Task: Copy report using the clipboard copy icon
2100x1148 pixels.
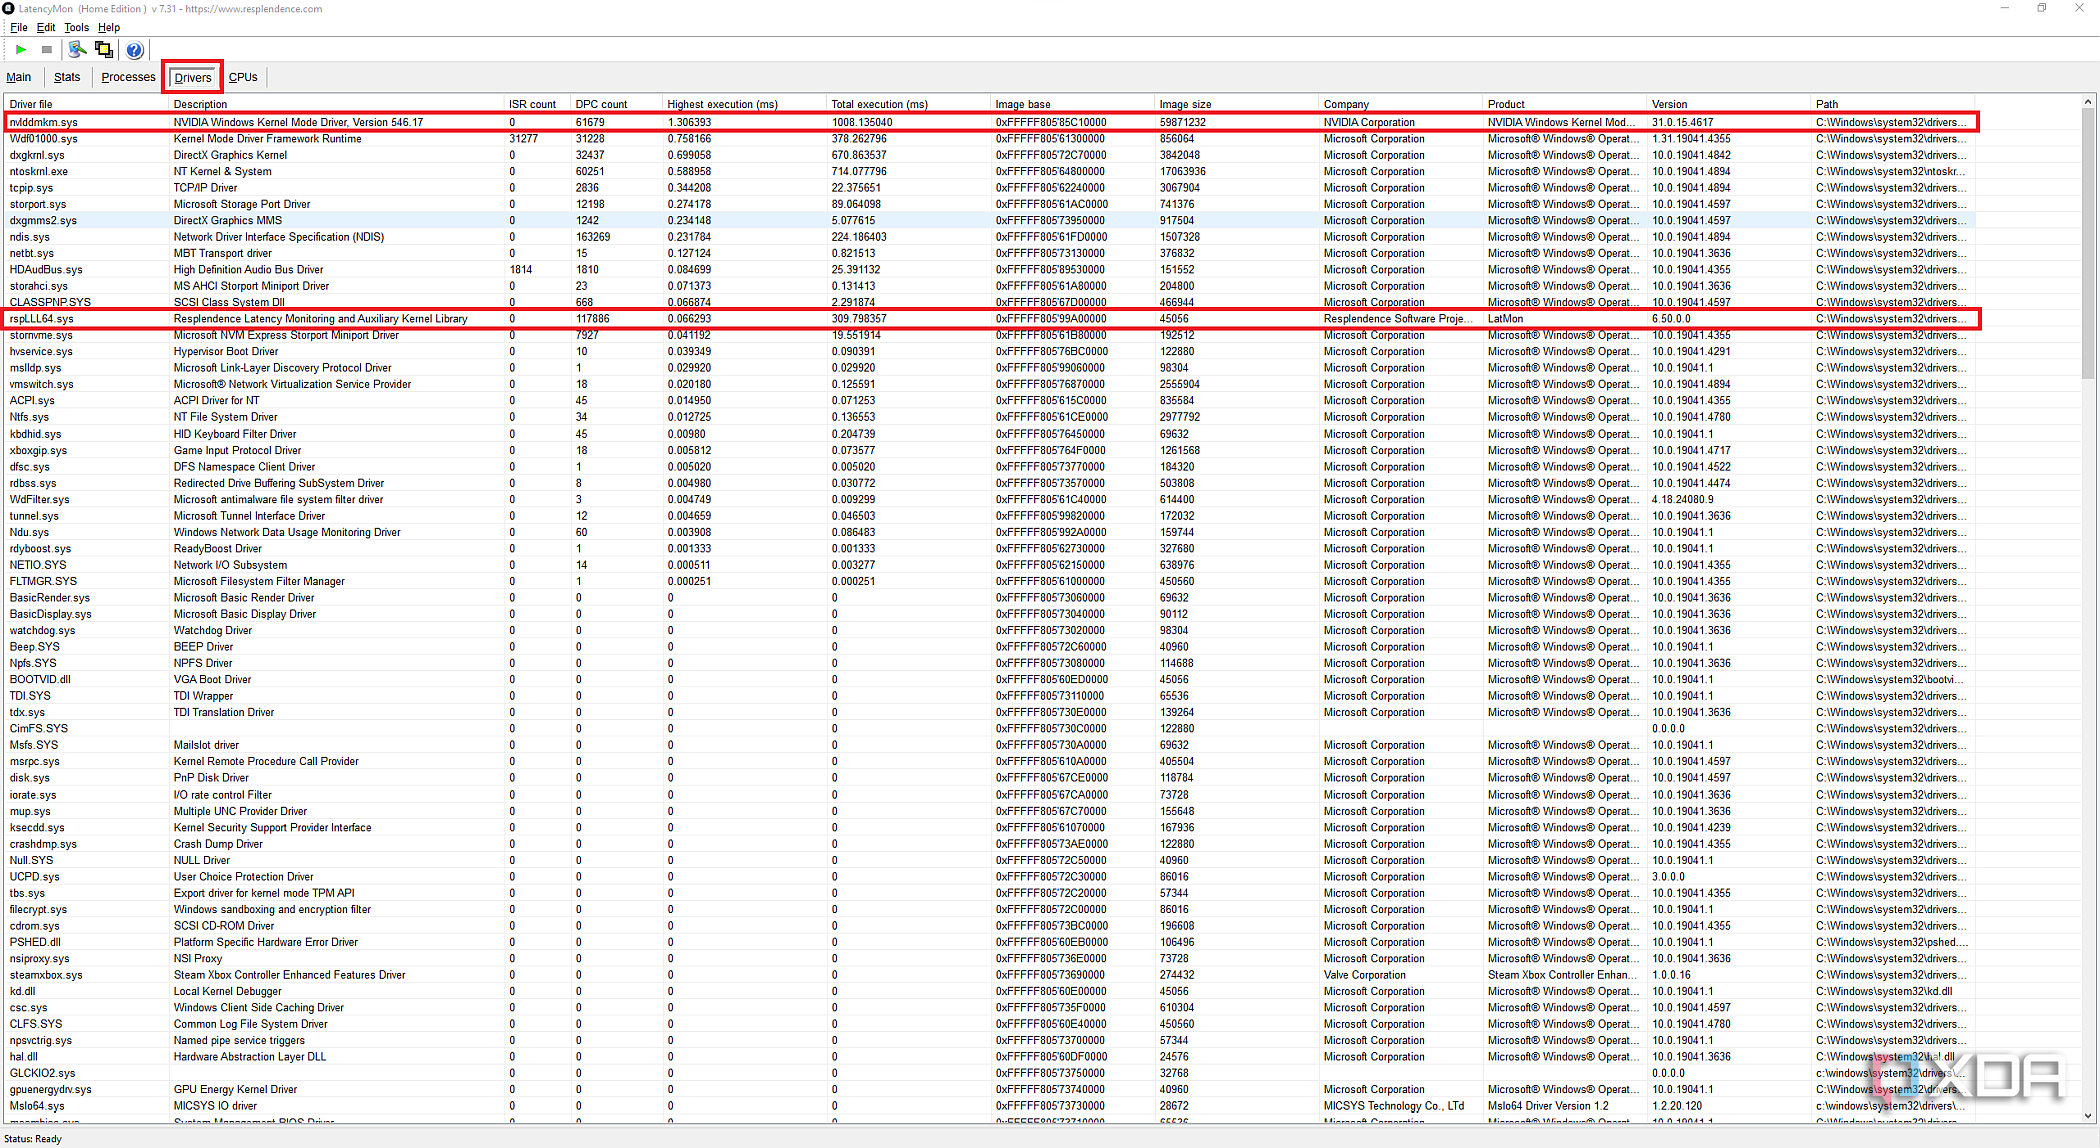Action: 104,49
